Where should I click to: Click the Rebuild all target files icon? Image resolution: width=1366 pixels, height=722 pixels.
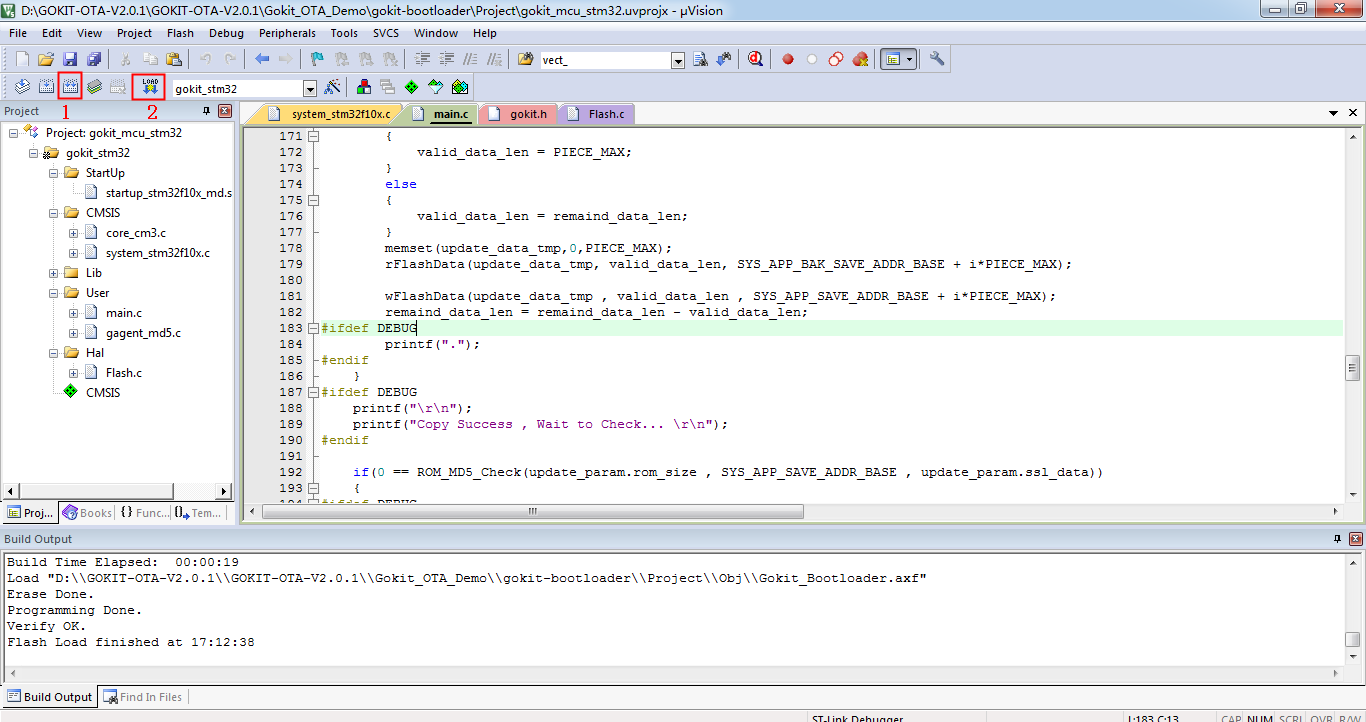[x=70, y=87]
